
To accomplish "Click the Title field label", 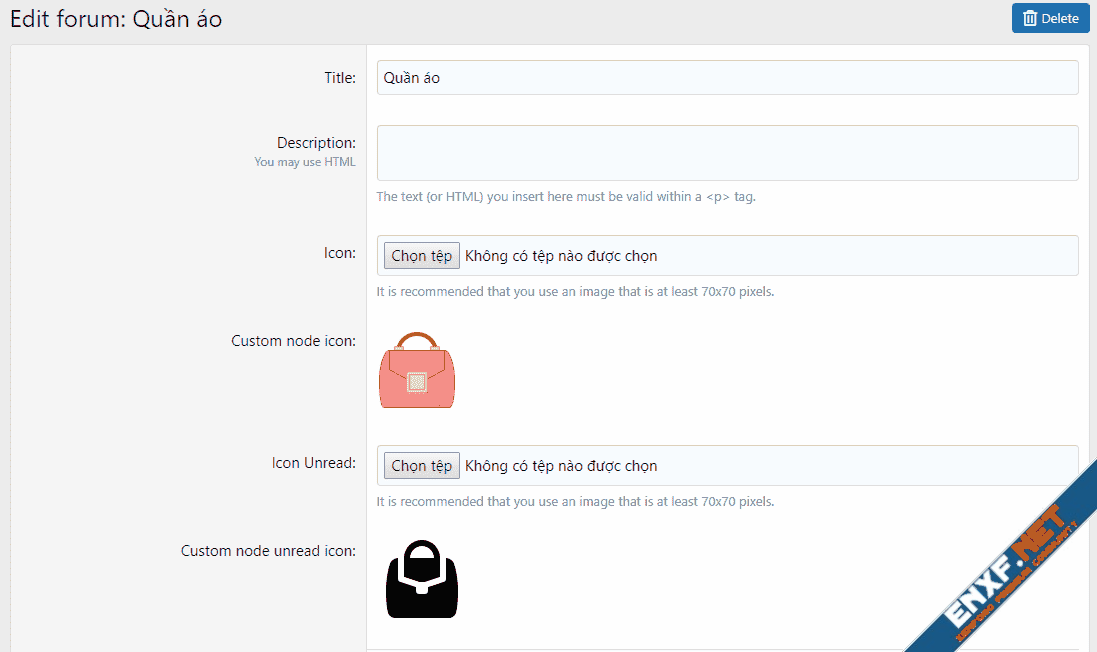I will tap(339, 78).
